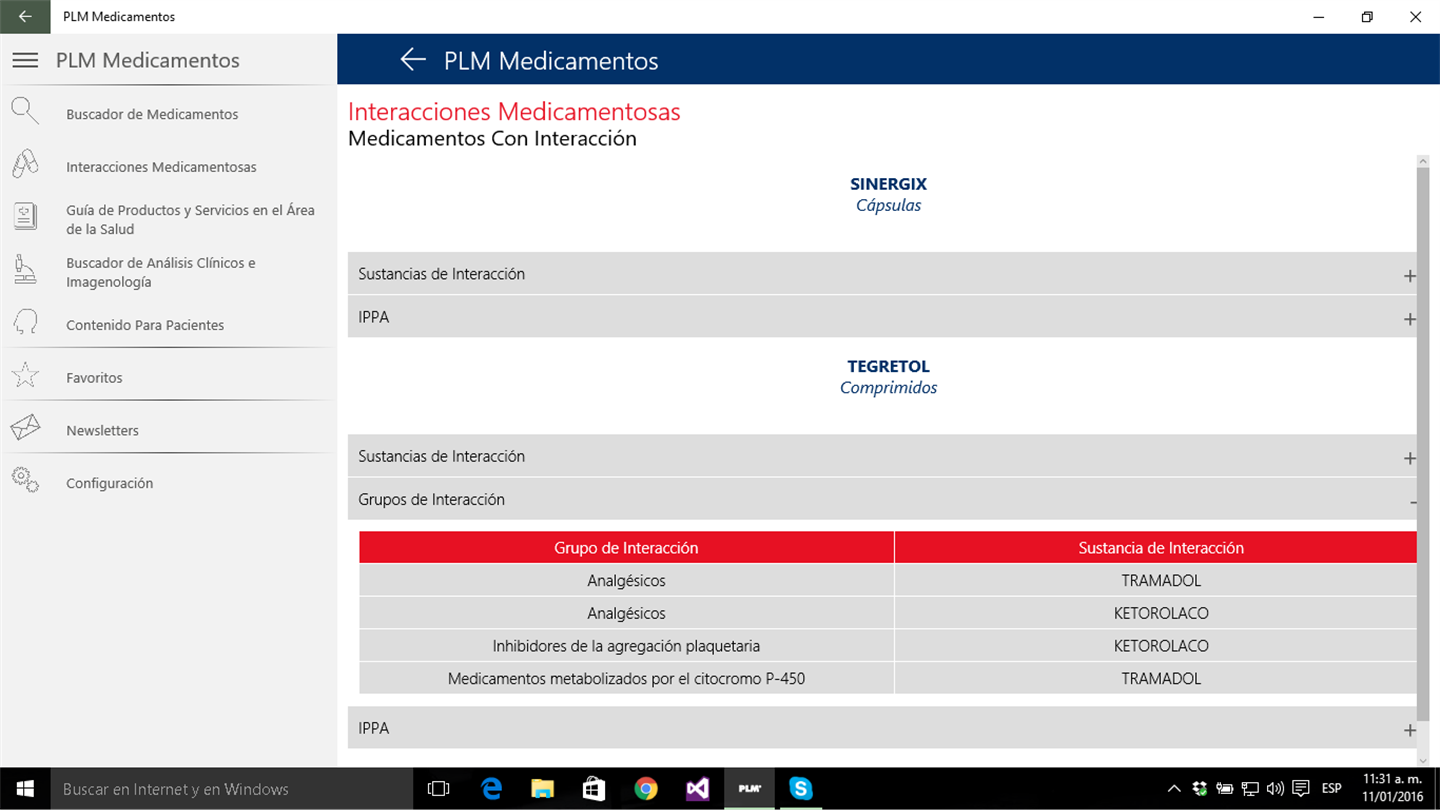Click the head icon for Contenido Para Pacientes

pyautogui.click(x=25, y=323)
